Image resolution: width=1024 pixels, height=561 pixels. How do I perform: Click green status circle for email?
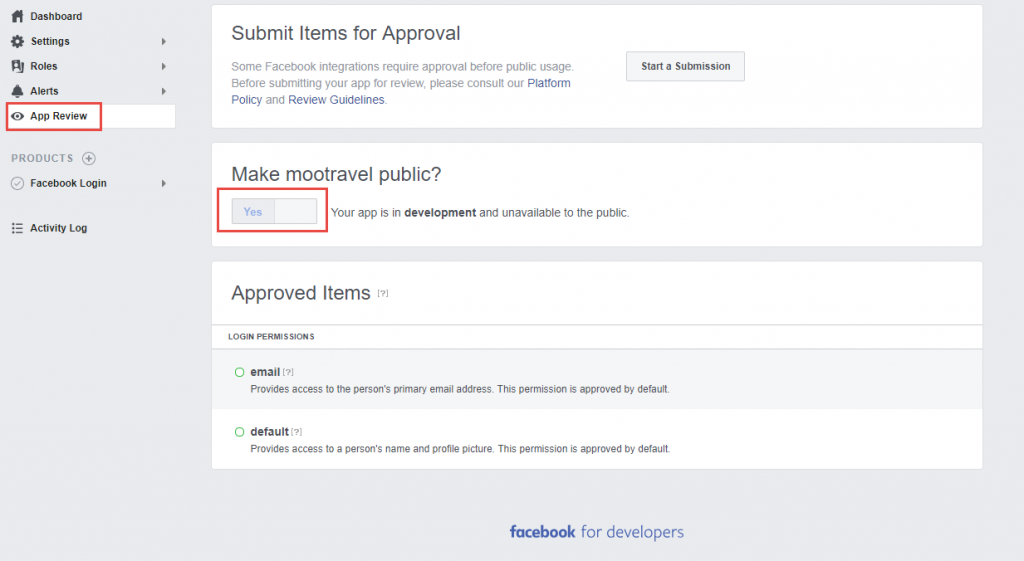(x=240, y=372)
